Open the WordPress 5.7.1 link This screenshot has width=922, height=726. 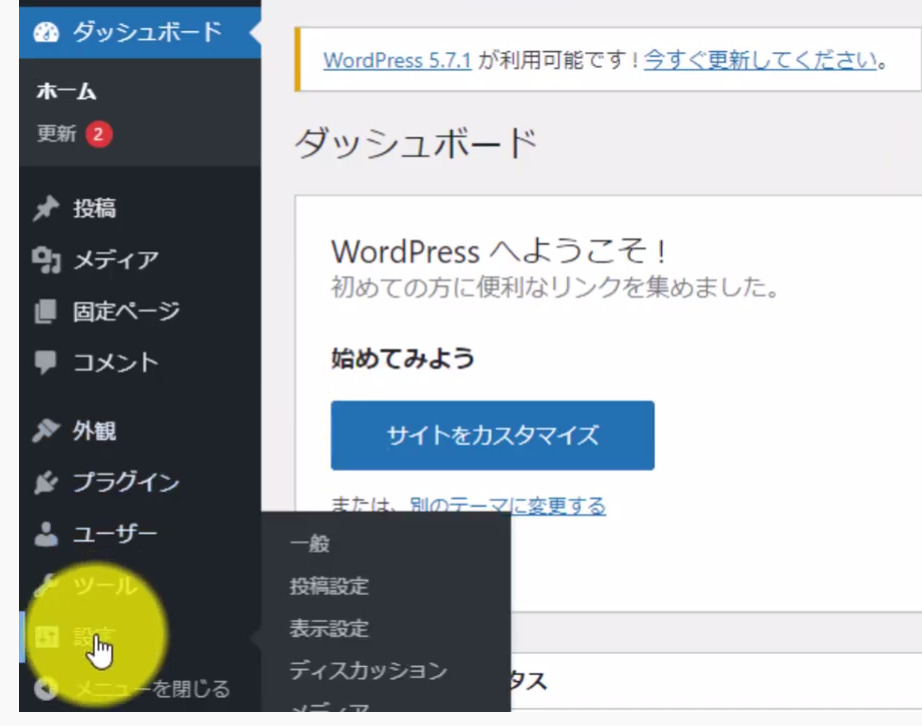tap(397, 60)
